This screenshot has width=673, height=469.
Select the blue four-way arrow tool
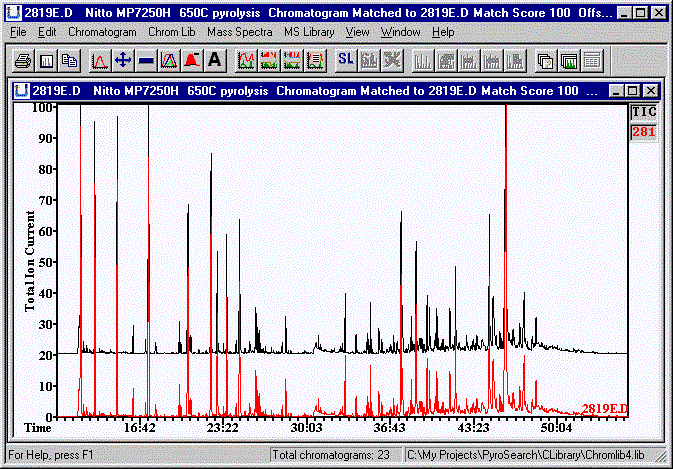point(123,61)
